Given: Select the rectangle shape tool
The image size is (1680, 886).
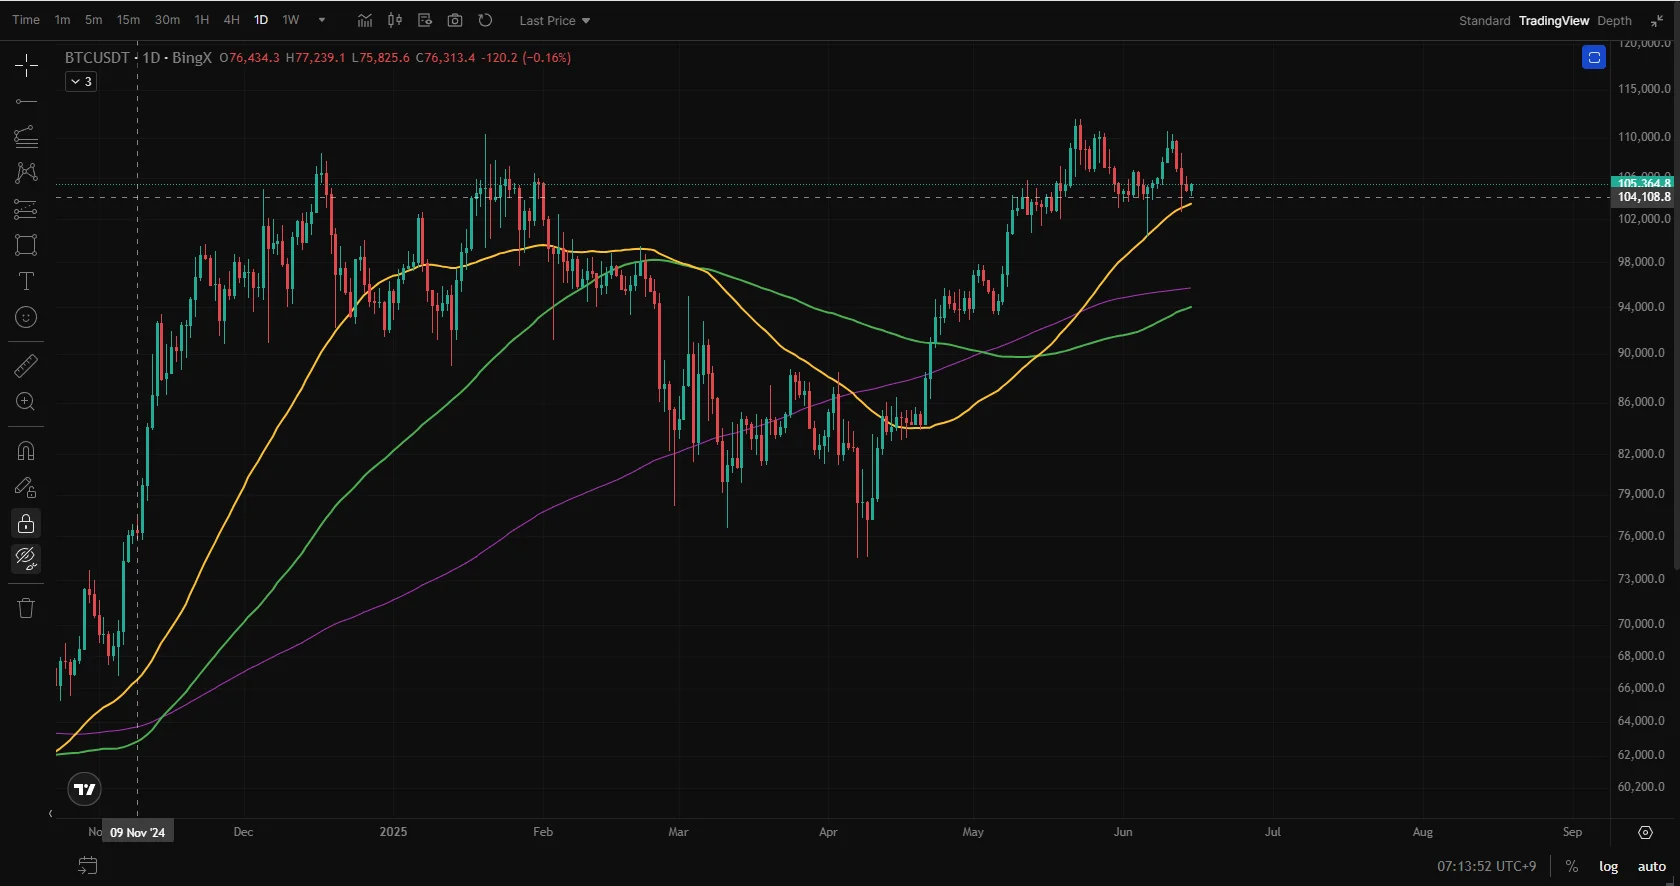Looking at the screenshot, I should [x=26, y=245].
